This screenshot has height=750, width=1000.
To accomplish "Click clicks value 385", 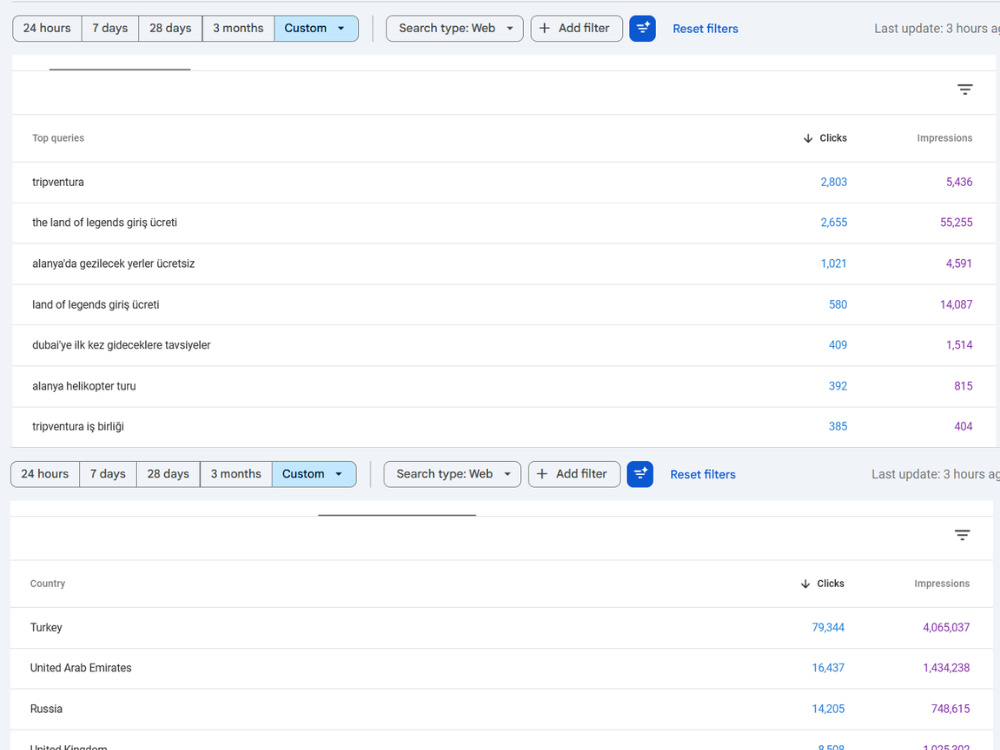I will click(838, 427).
